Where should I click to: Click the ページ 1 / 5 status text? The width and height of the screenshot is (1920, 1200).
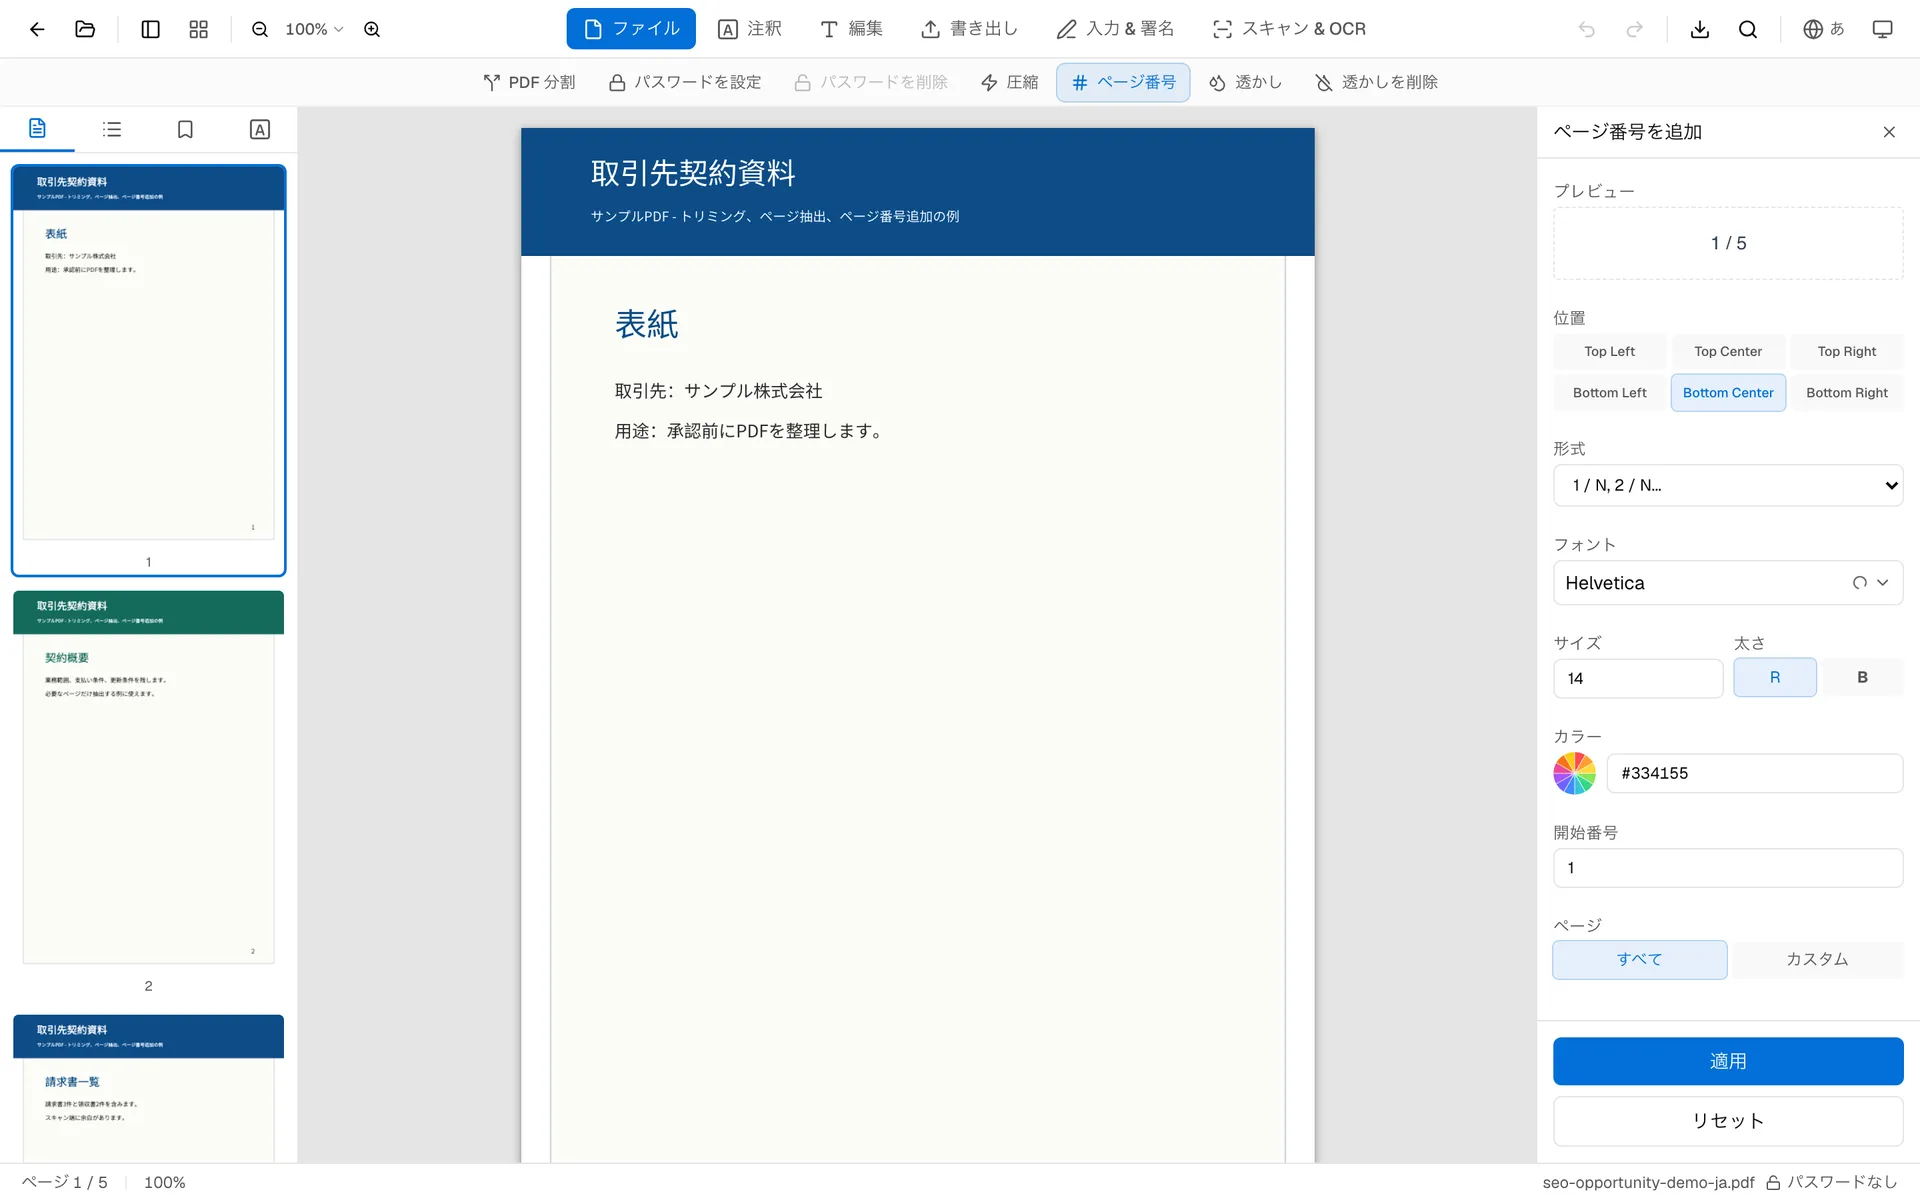64,1182
